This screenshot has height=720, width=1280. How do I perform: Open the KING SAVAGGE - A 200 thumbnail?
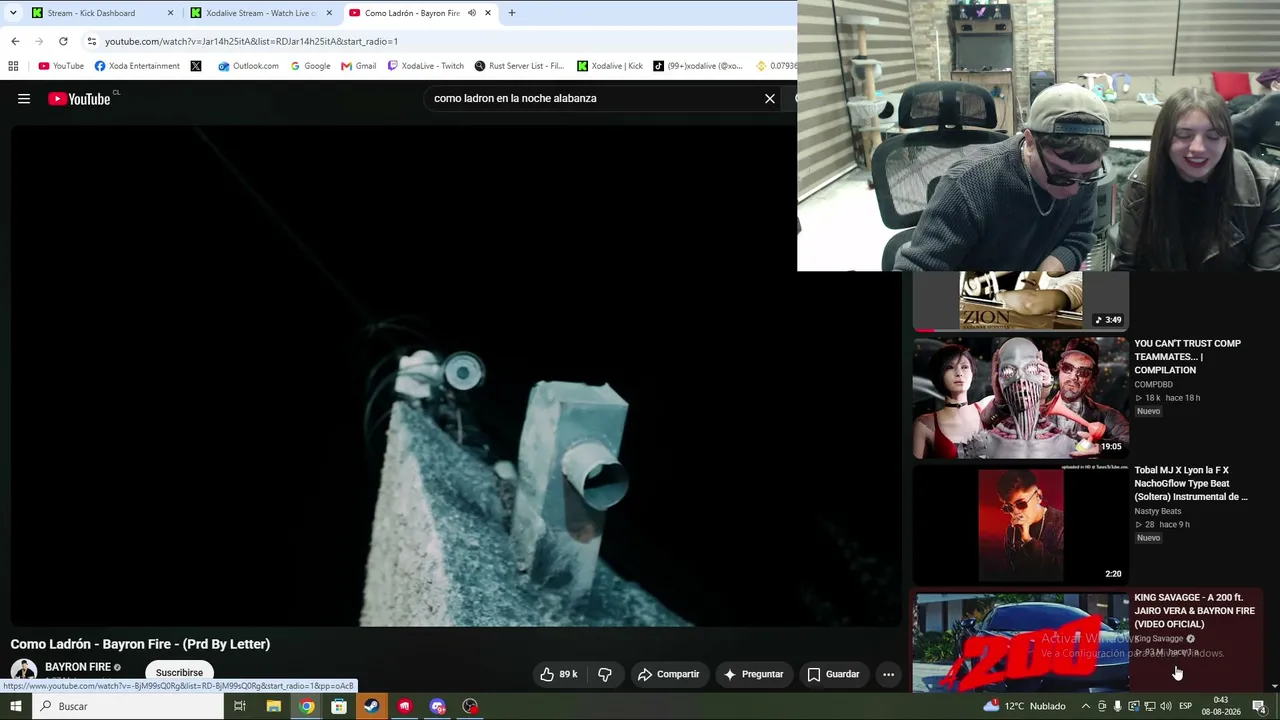(1020, 641)
